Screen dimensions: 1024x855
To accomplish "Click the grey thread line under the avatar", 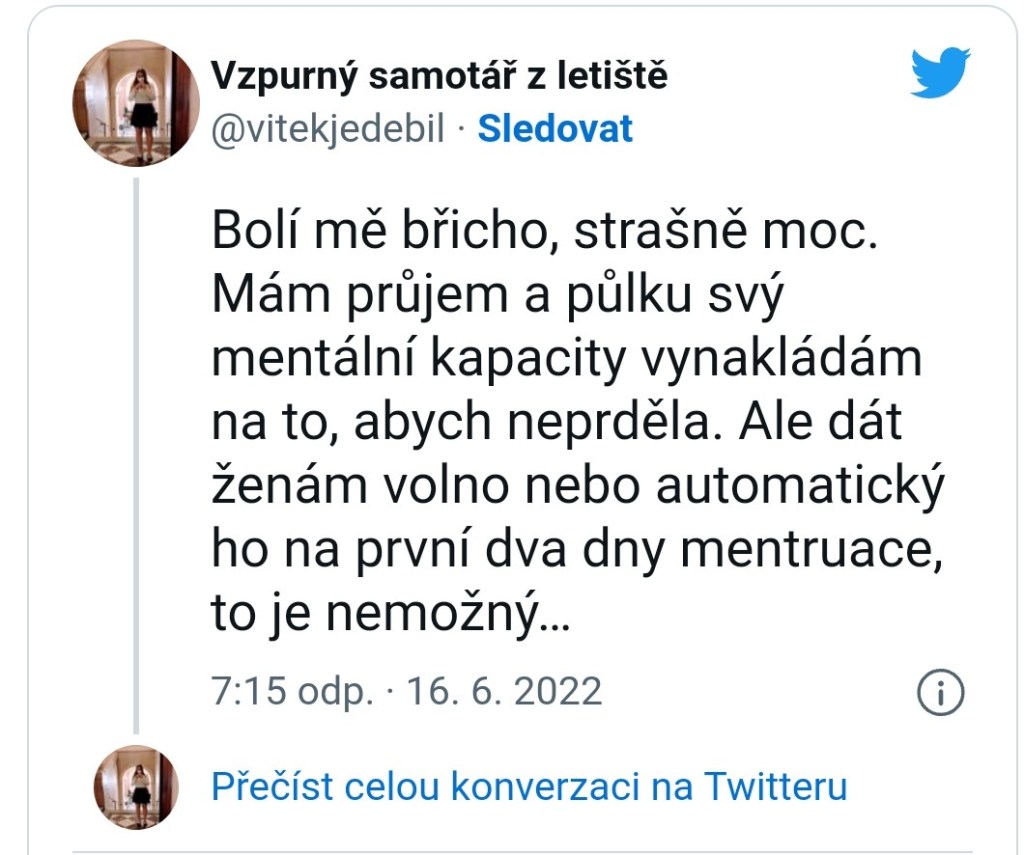I will point(136,450).
